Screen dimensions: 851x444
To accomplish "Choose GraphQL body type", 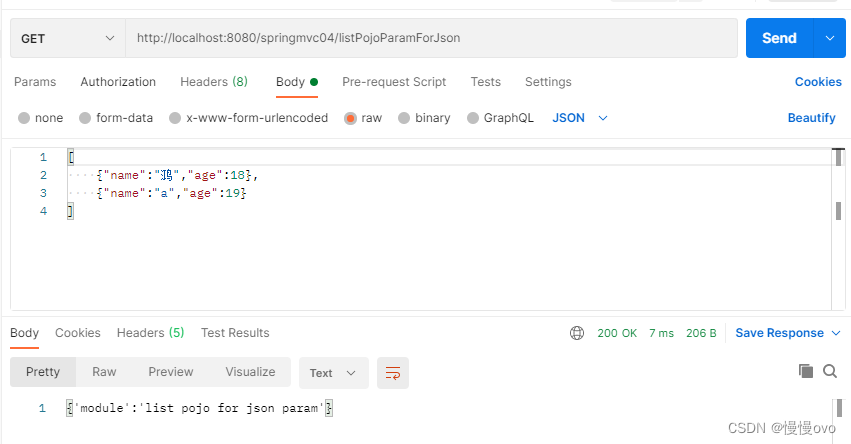I will click(x=473, y=118).
